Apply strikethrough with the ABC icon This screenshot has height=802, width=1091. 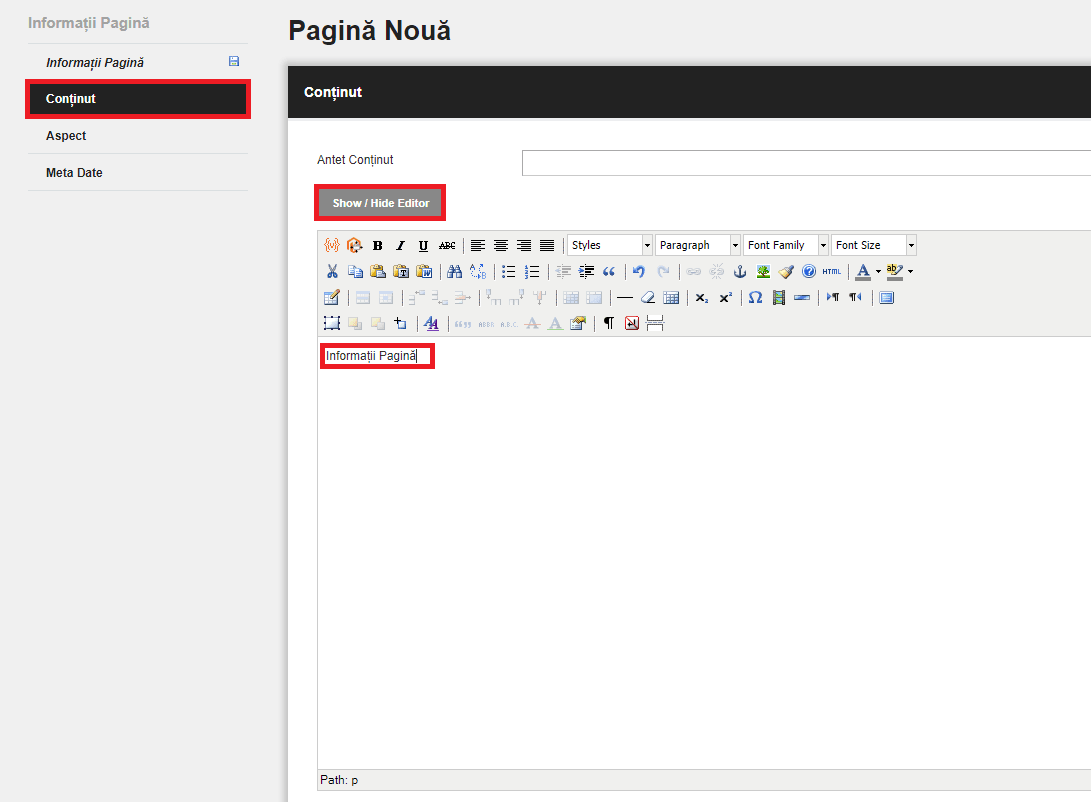447,246
